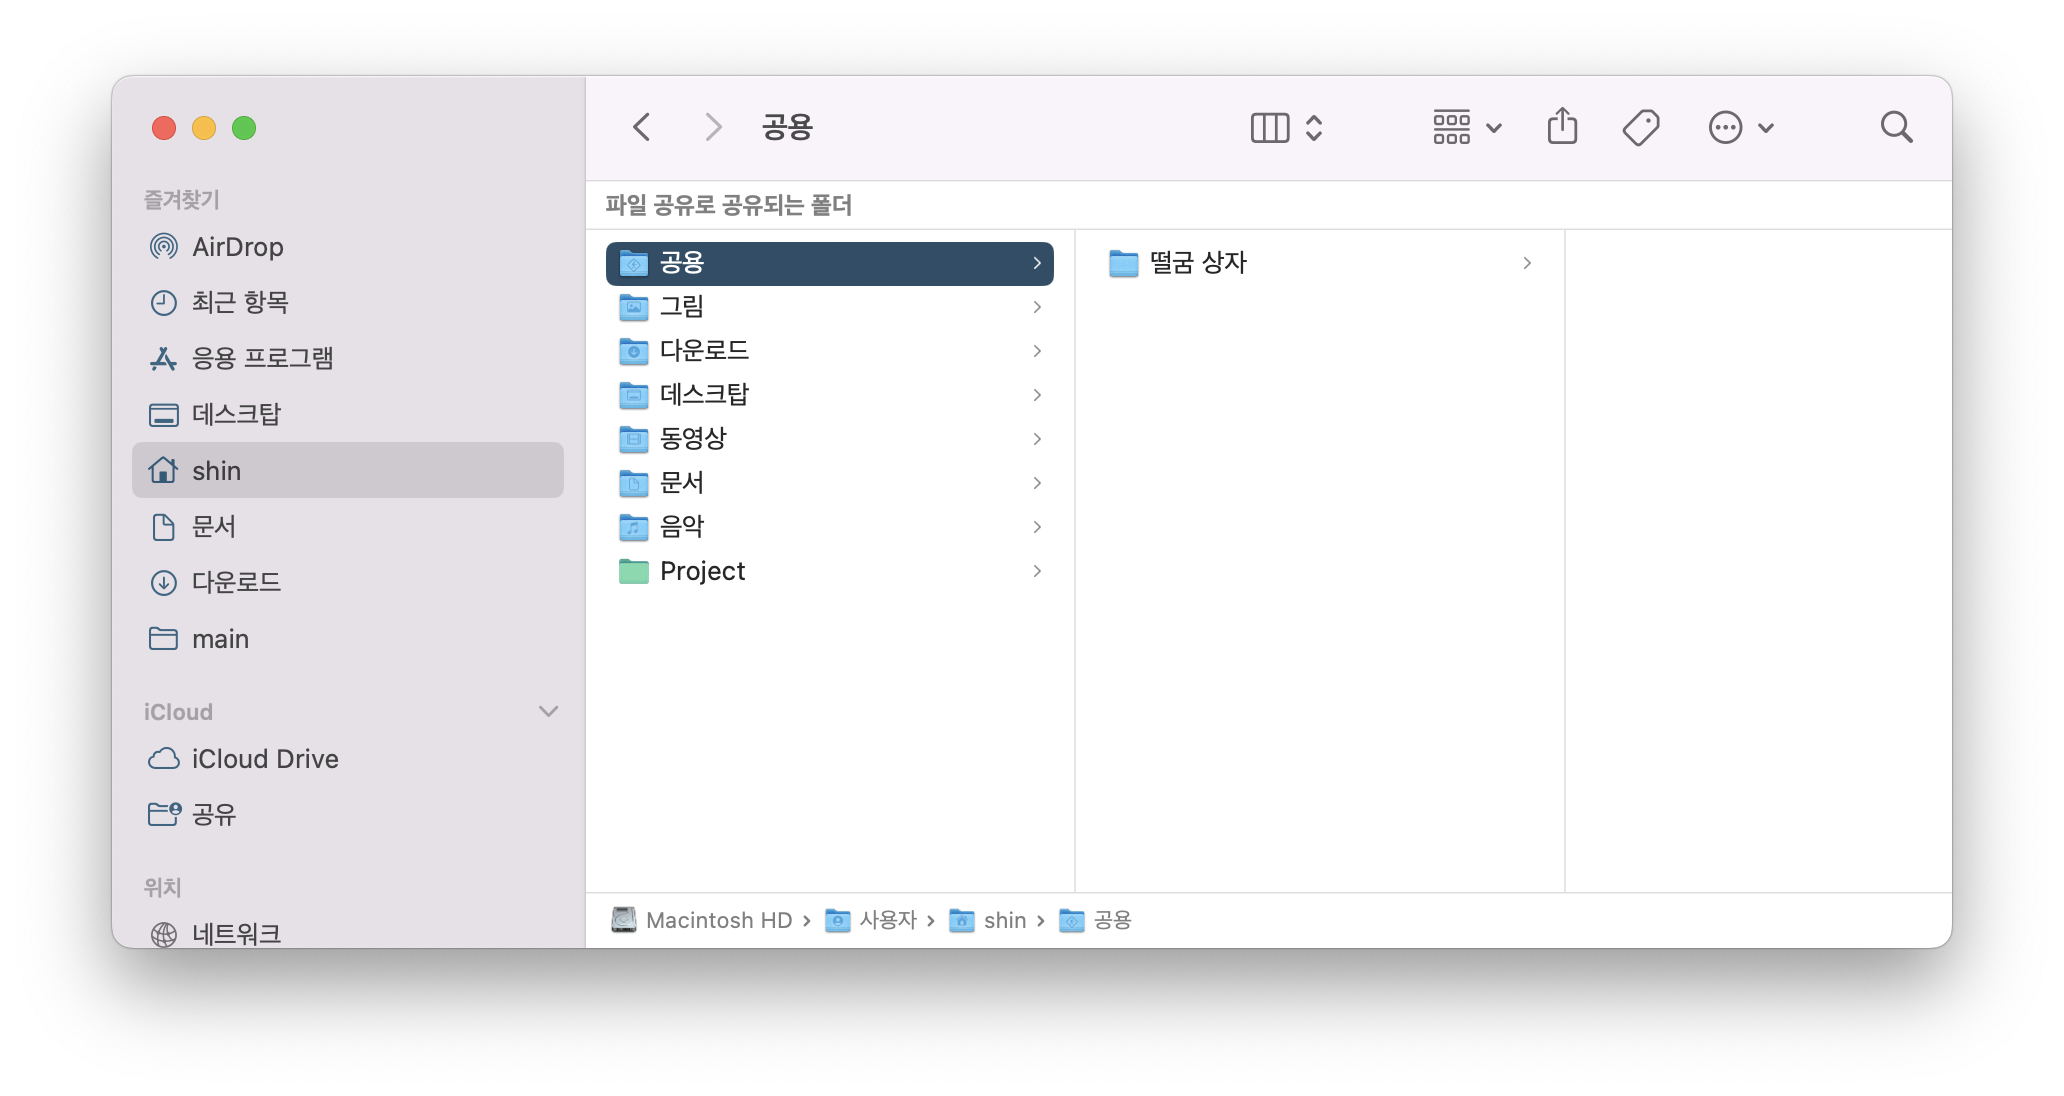Click the forward navigation arrow

coord(712,127)
